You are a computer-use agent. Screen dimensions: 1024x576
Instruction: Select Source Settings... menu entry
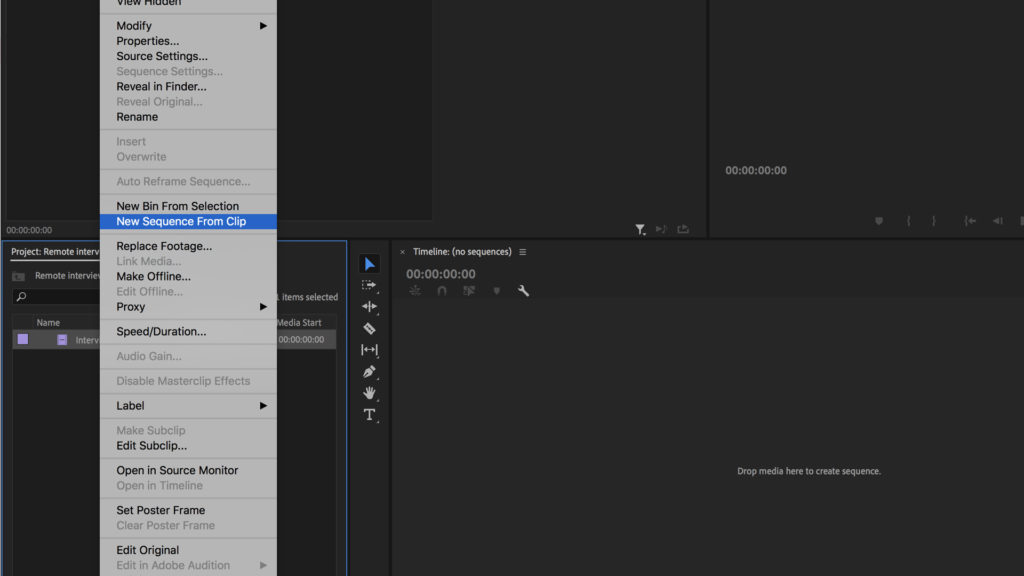(188, 56)
